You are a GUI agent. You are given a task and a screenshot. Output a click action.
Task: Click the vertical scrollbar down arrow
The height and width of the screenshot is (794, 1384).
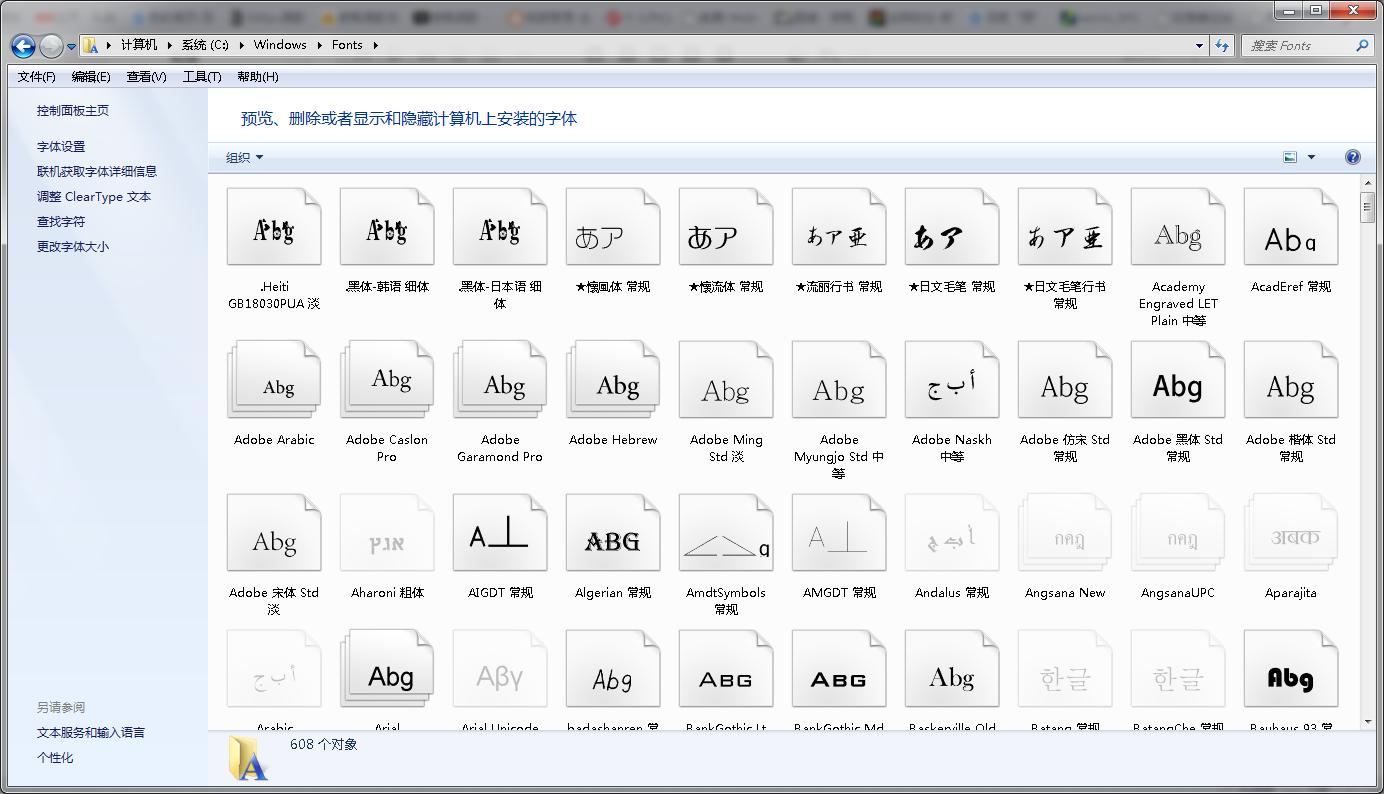pos(1366,720)
